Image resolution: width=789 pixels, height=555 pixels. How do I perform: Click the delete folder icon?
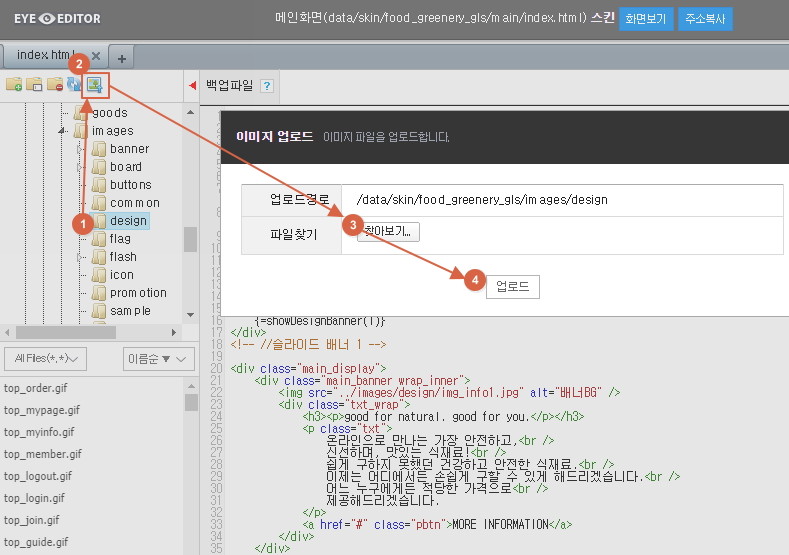(54, 85)
